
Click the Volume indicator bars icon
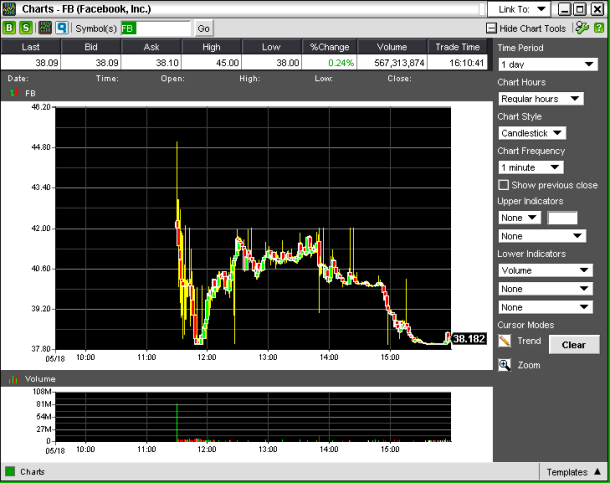(14, 379)
